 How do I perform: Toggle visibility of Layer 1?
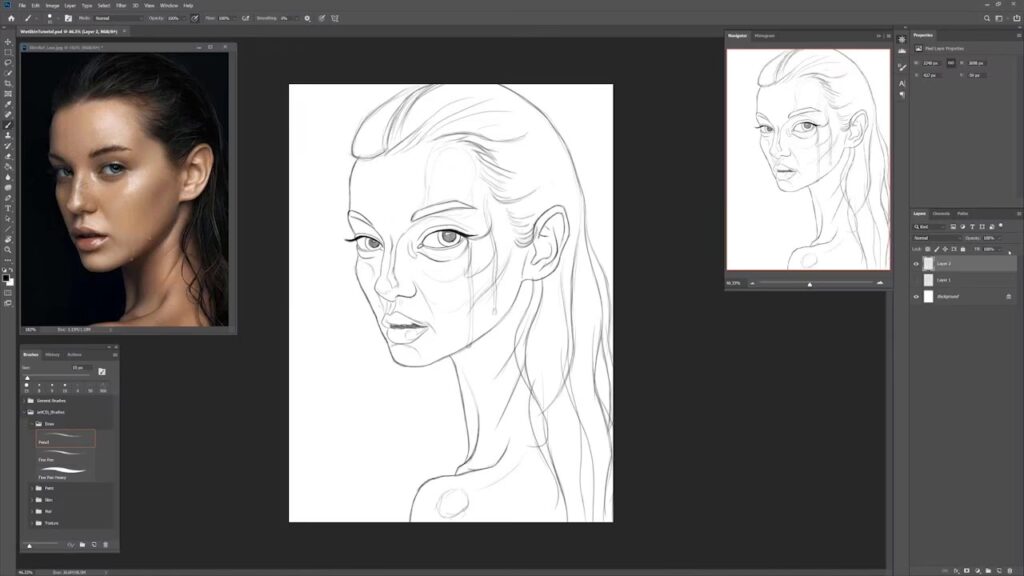pyautogui.click(x=916, y=280)
